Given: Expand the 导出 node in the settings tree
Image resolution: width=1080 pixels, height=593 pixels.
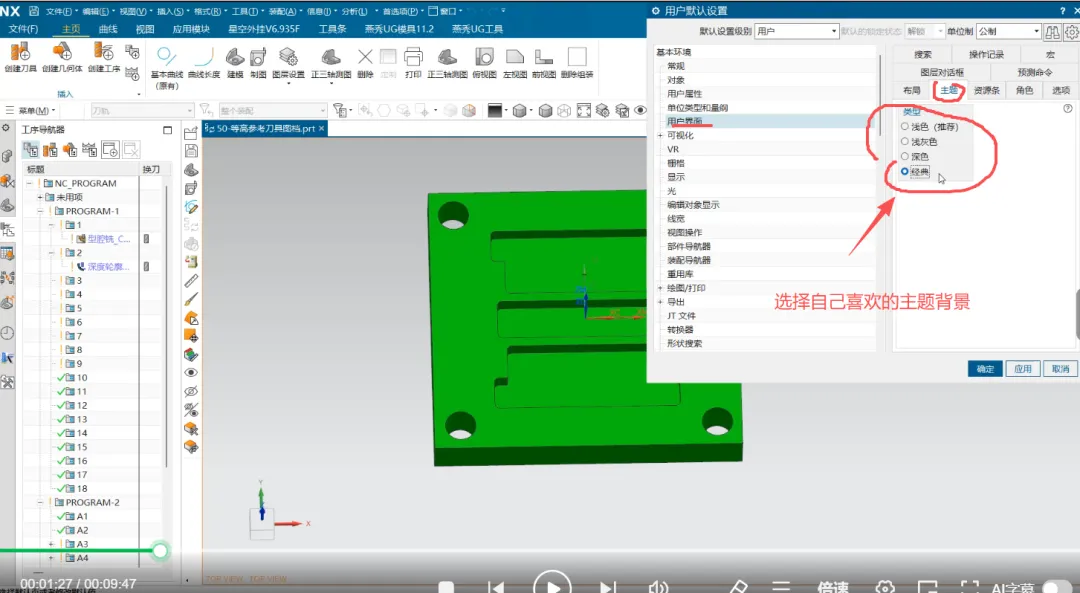Looking at the screenshot, I should (660, 302).
